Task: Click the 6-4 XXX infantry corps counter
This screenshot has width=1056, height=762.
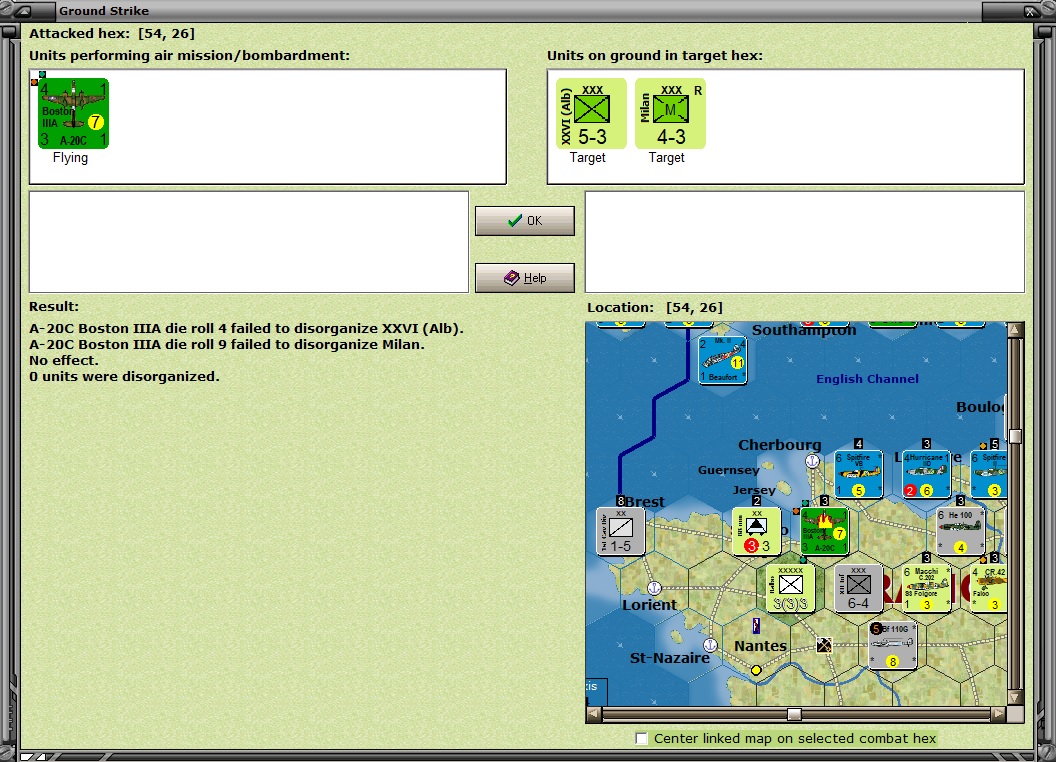Action: pyautogui.click(x=858, y=588)
